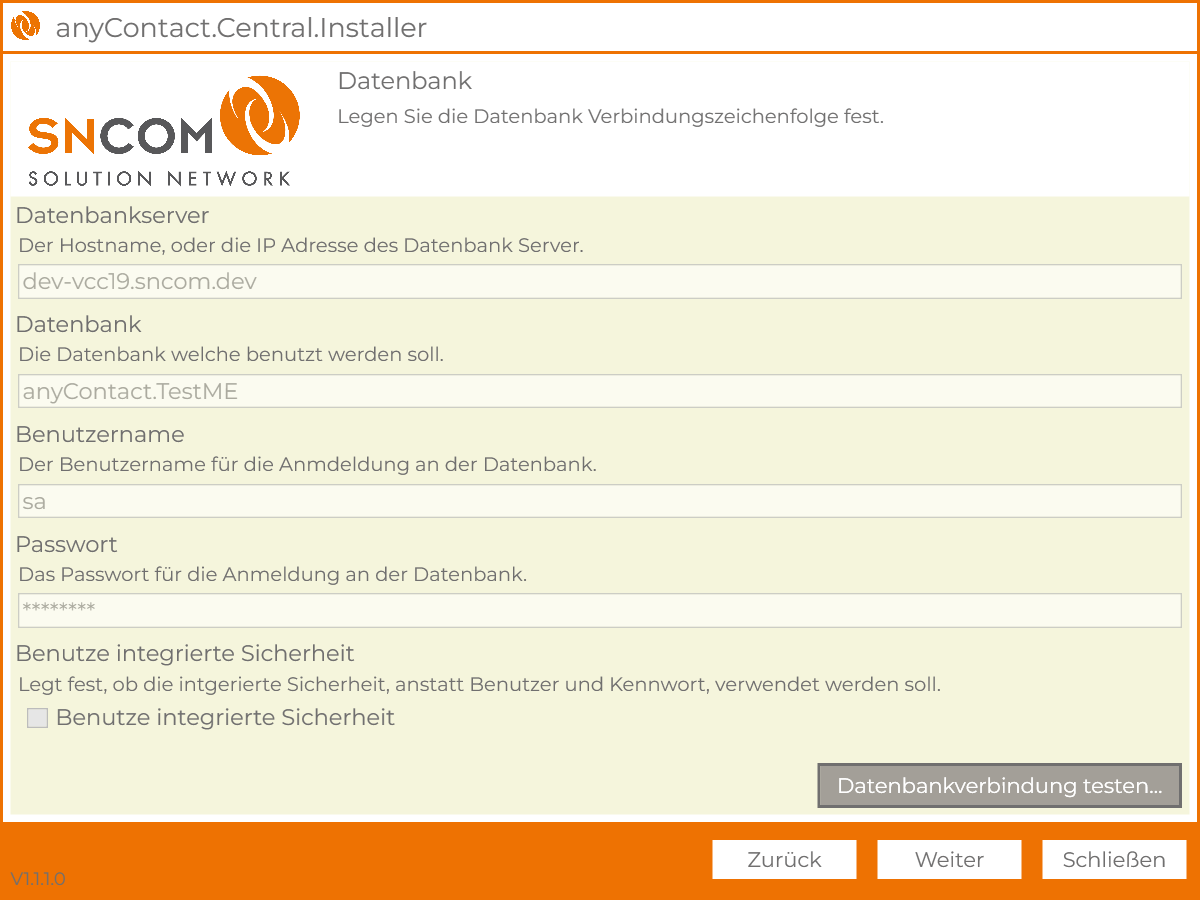Click the 'Benutzername' section label
Viewport: 1200px width, 900px height.
pos(100,434)
